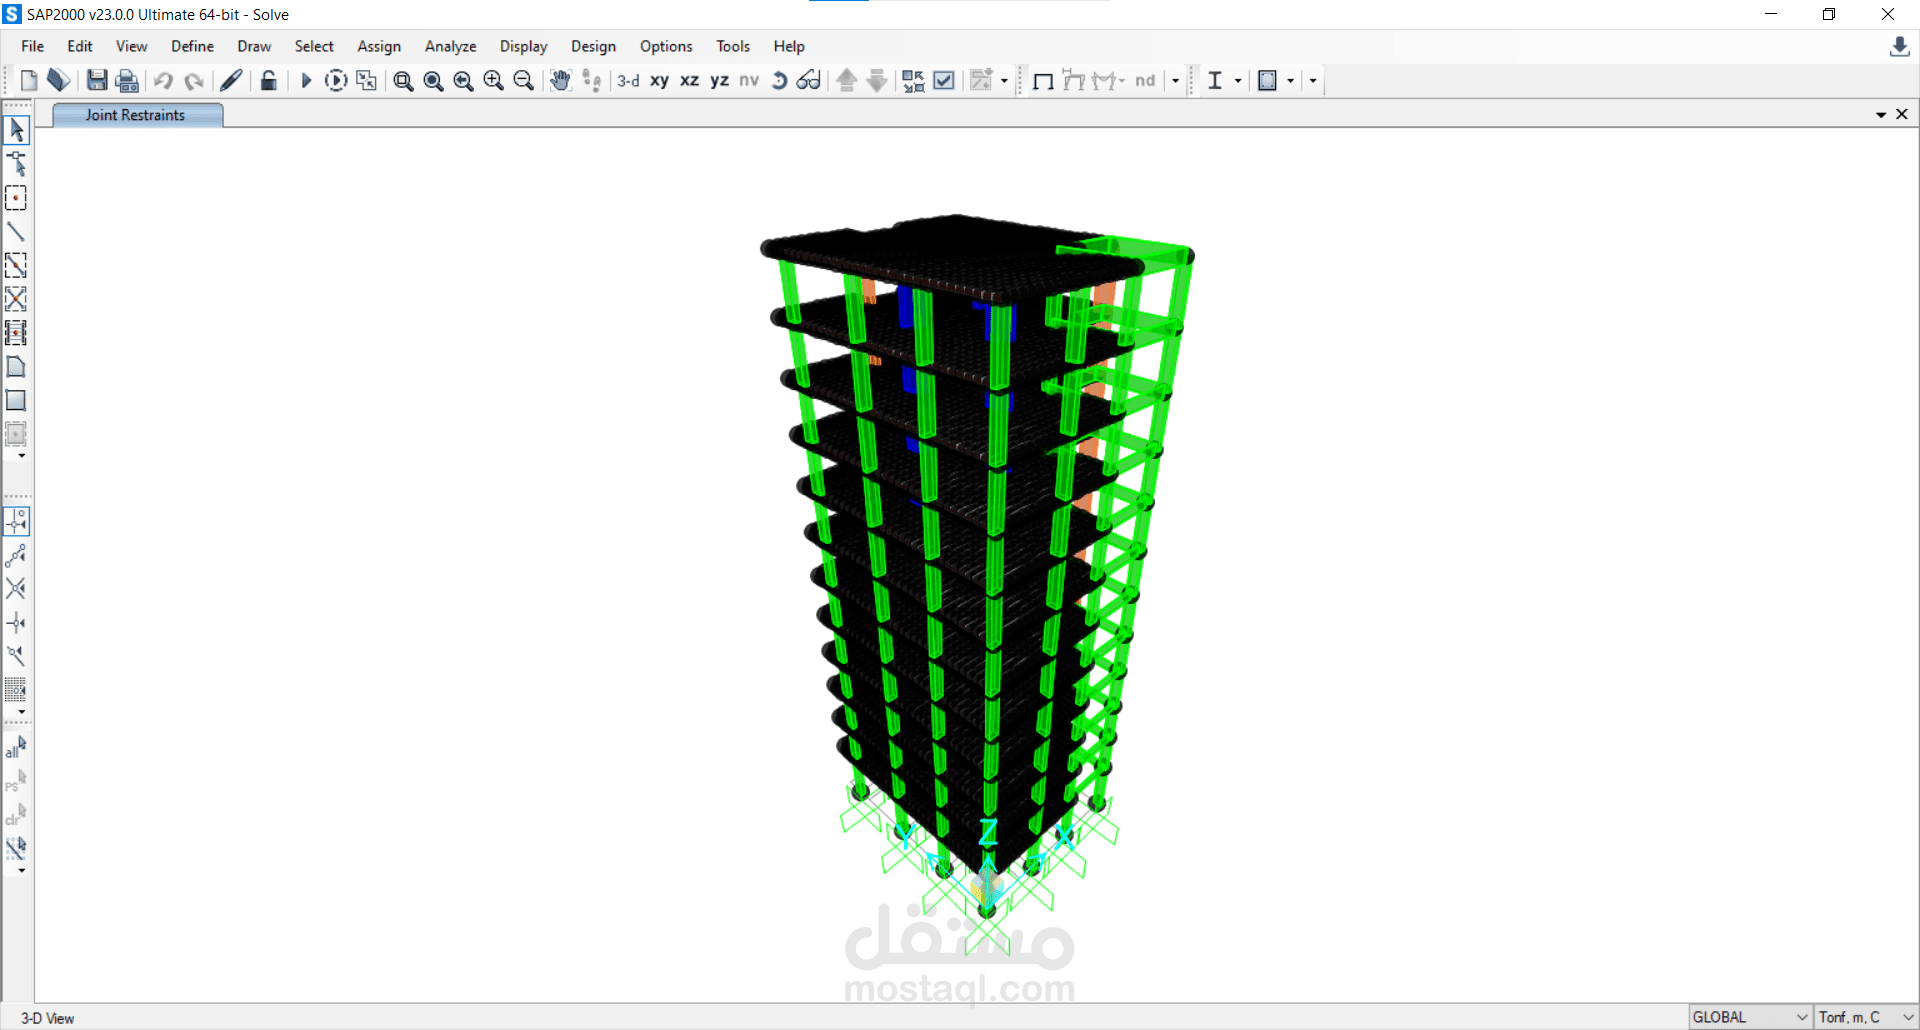Toggle snap to perpendicular projections

(x=16, y=623)
